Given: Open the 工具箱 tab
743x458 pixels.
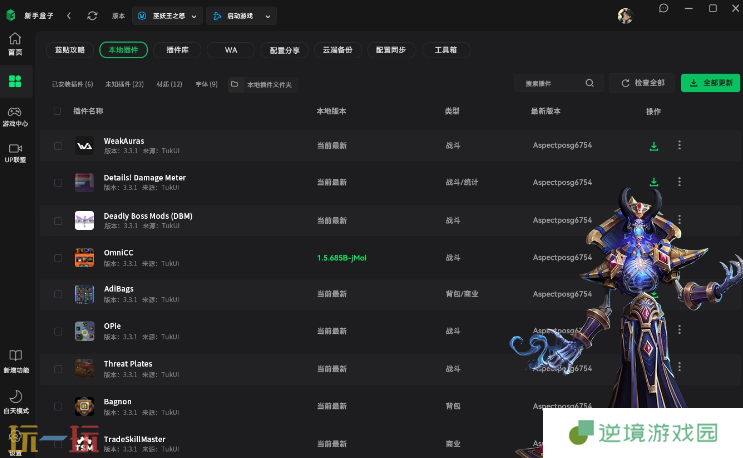Looking at the screenshot, I should [x=445, y=50].
